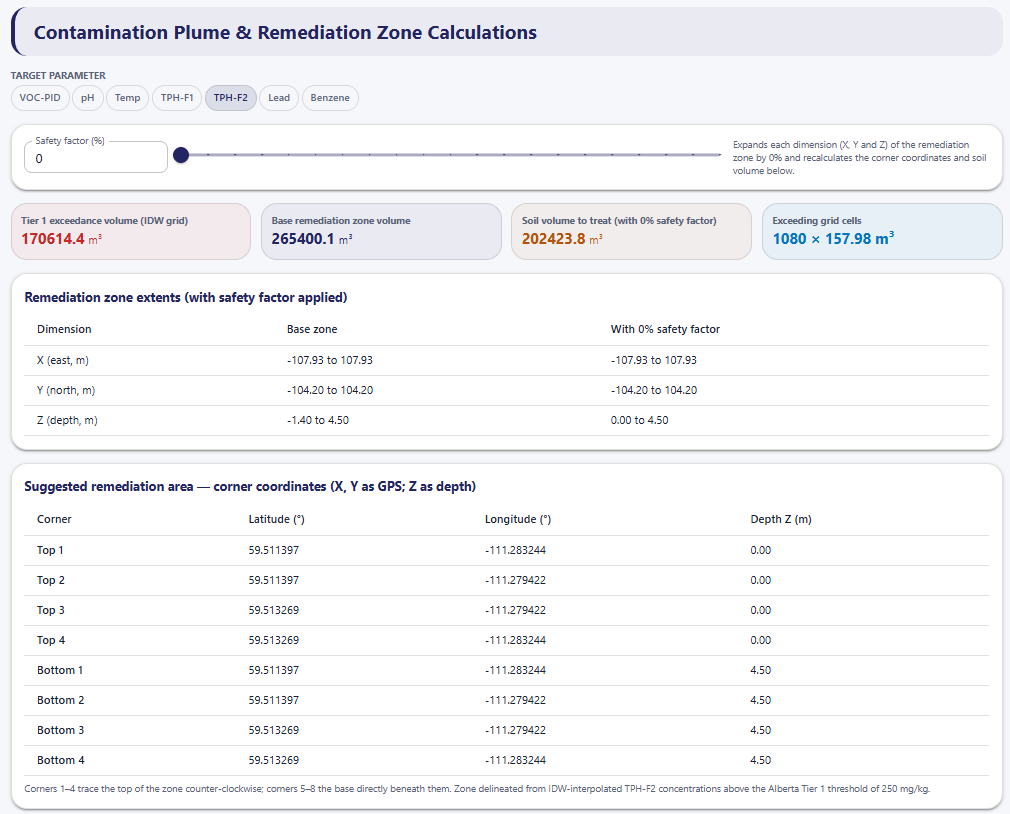1010x814 pixels.
Task: Click the Safety factor (%) input field
Action: pos(96,158)
